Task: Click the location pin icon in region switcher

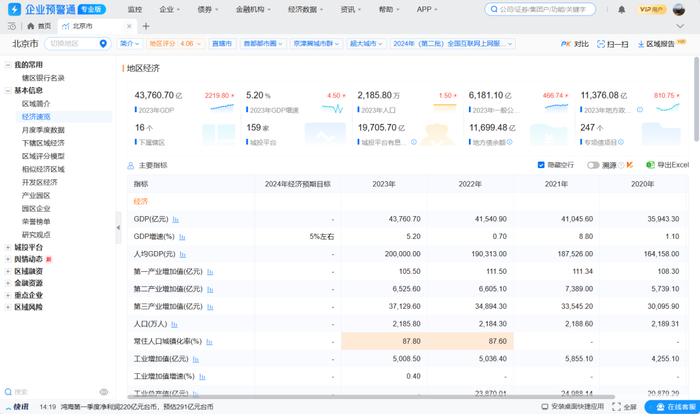Action: (x=102, y=44)
